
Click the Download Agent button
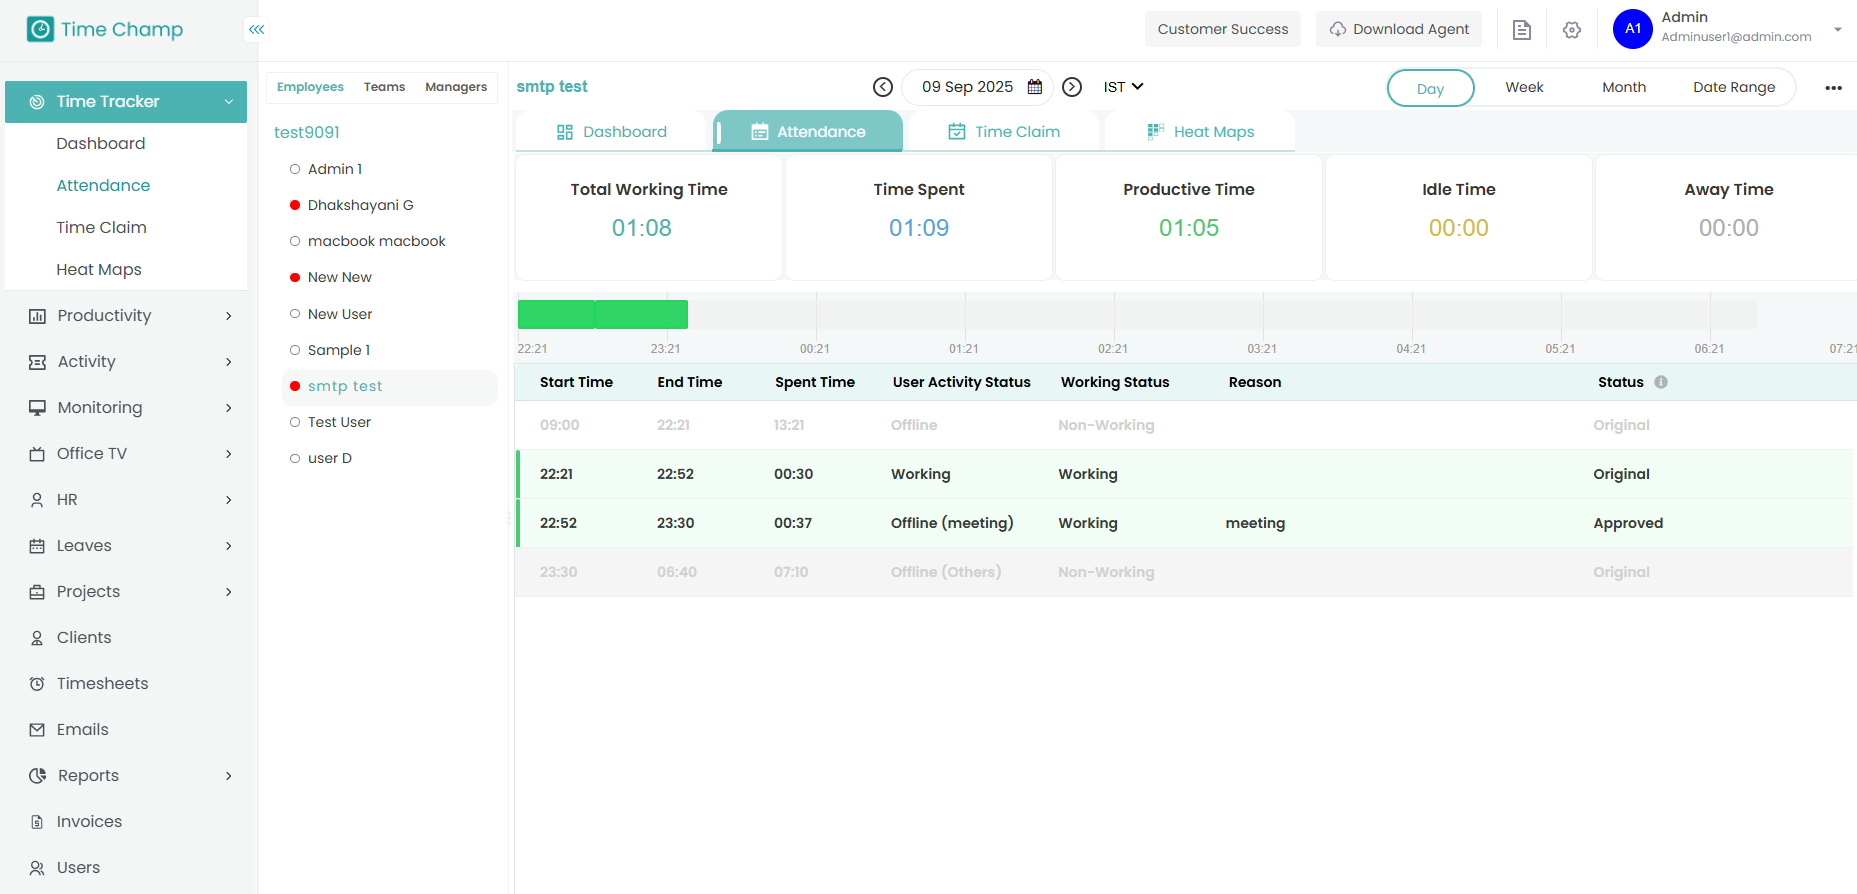[1398, 29]
